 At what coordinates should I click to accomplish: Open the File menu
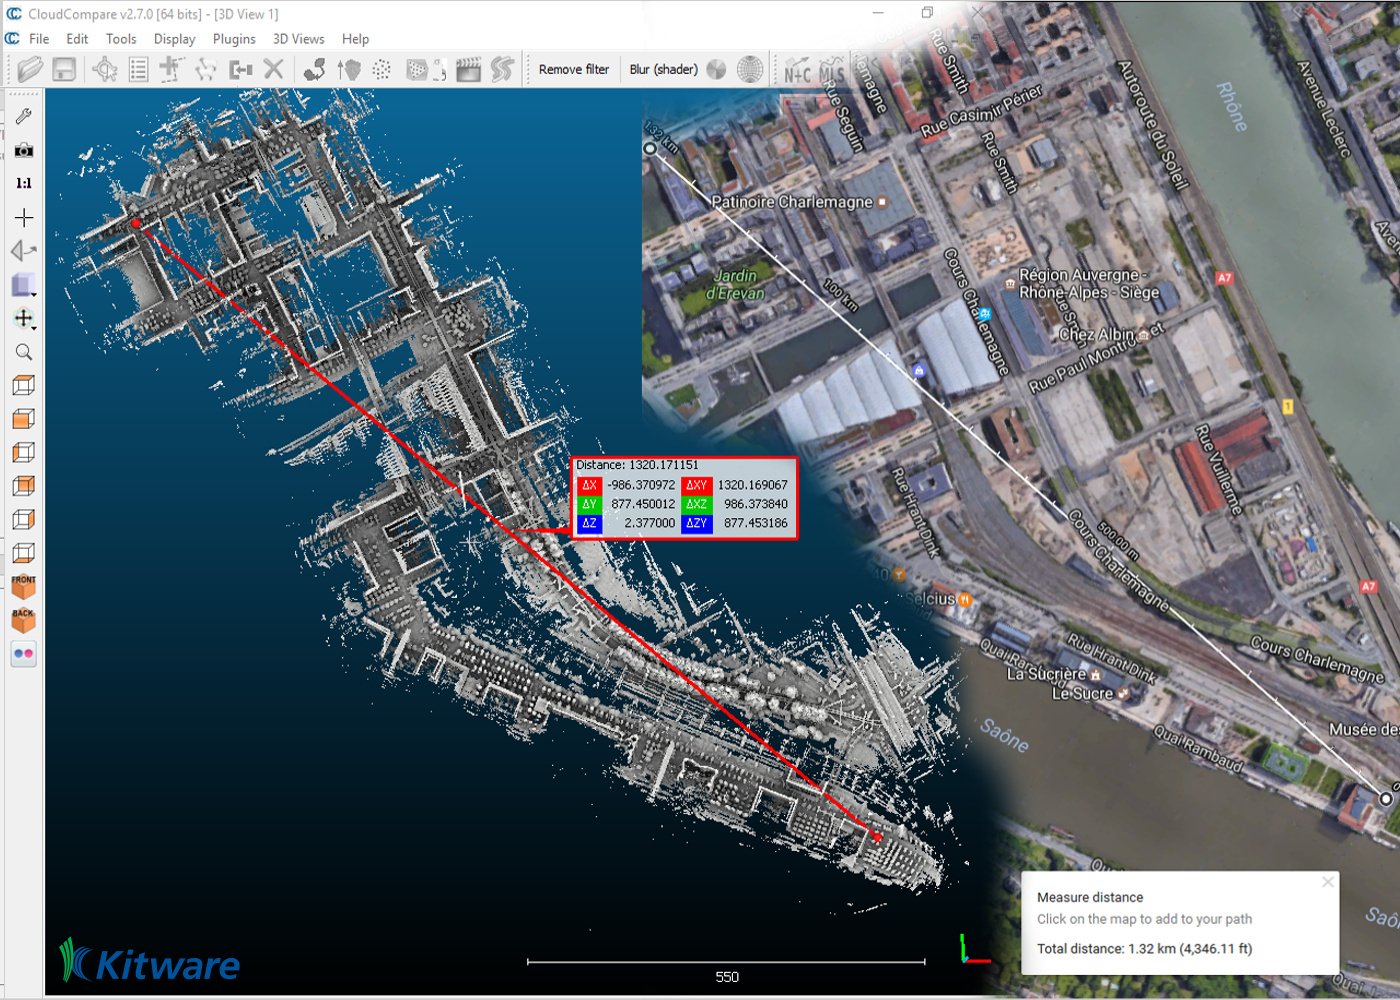tap(39, 39)
